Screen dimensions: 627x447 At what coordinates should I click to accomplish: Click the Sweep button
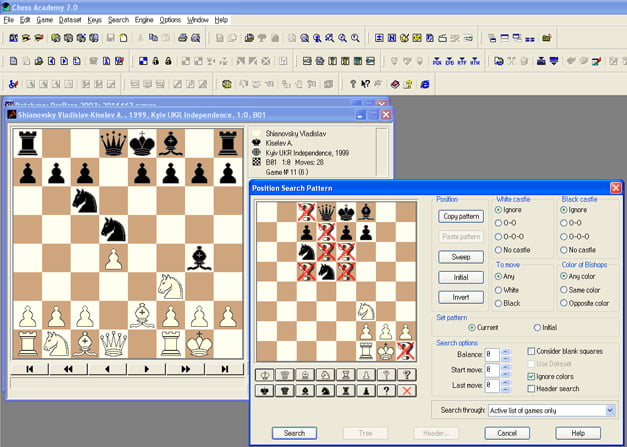[x=461, y=257]
